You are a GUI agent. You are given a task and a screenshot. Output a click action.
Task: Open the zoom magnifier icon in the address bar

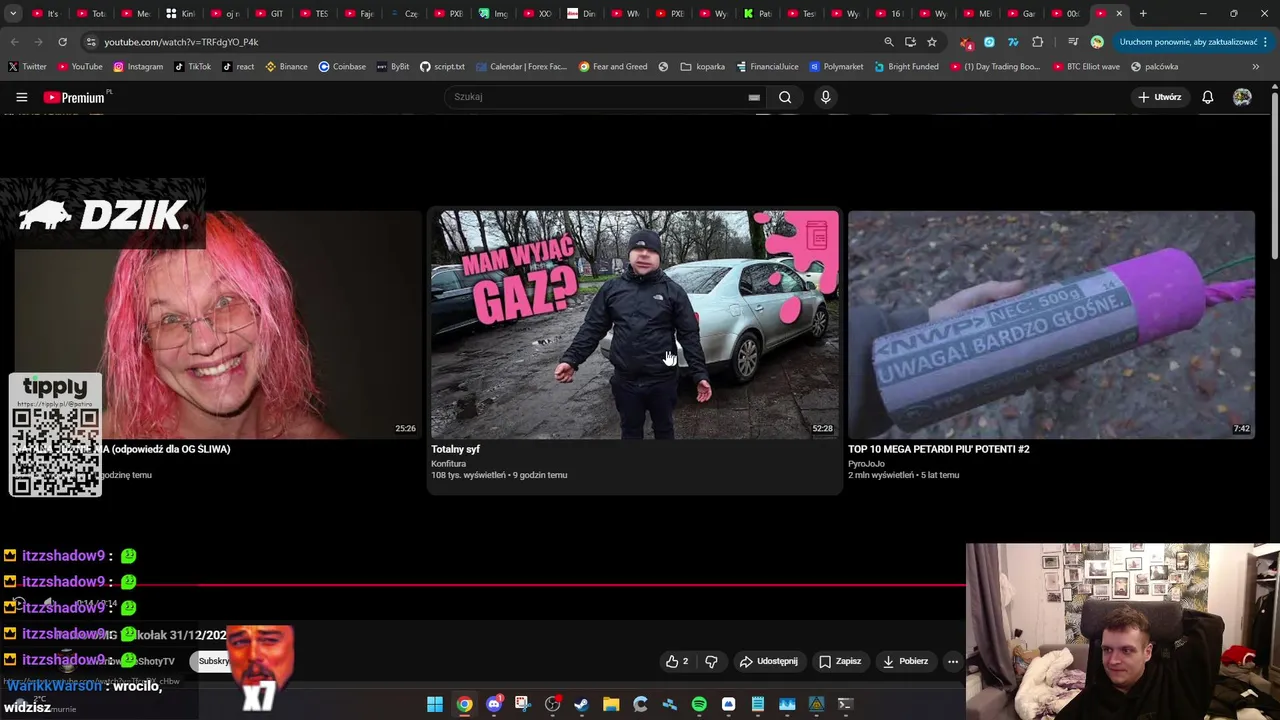888,42
